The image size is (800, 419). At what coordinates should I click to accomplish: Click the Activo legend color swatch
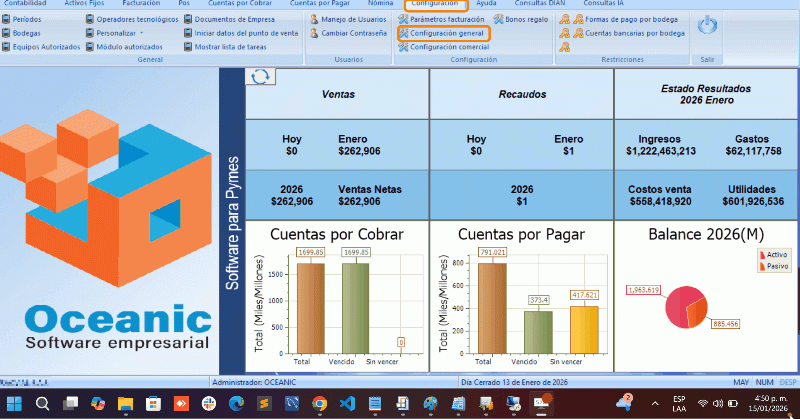763,256
